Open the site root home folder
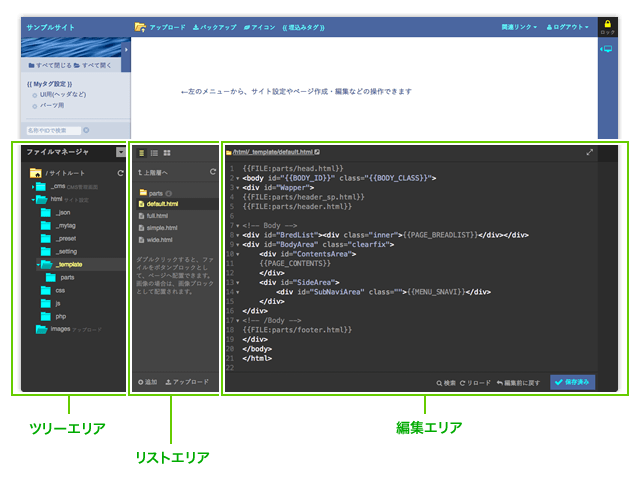The image size is (635, 478). pyautogui.click(x=36, y=173)
